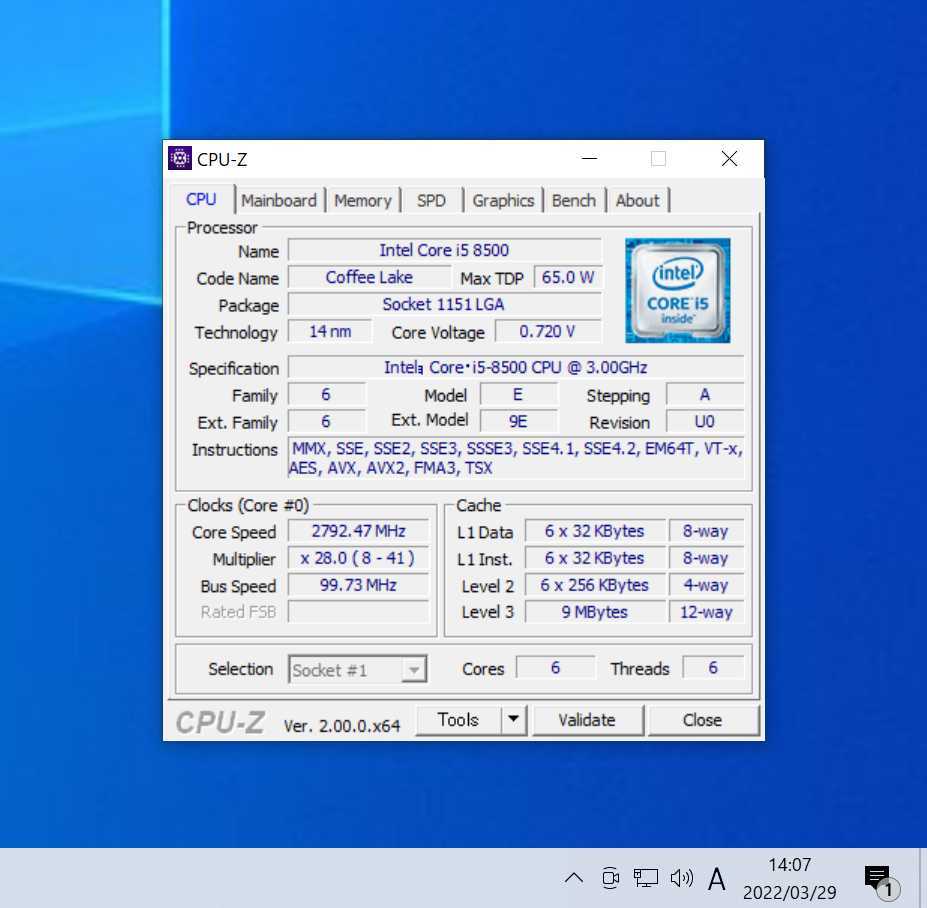Click the Core Voltage value 0.720 V

[547, 332]
